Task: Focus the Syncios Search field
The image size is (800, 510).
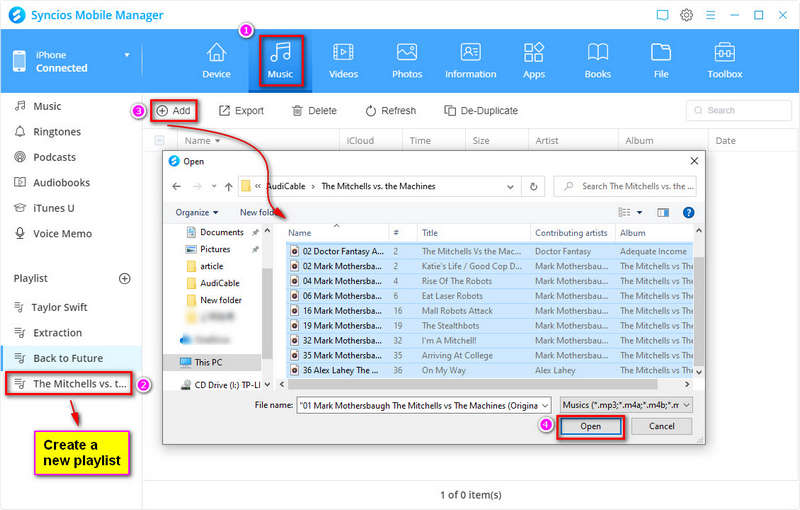Action: [x=738, y=110]
